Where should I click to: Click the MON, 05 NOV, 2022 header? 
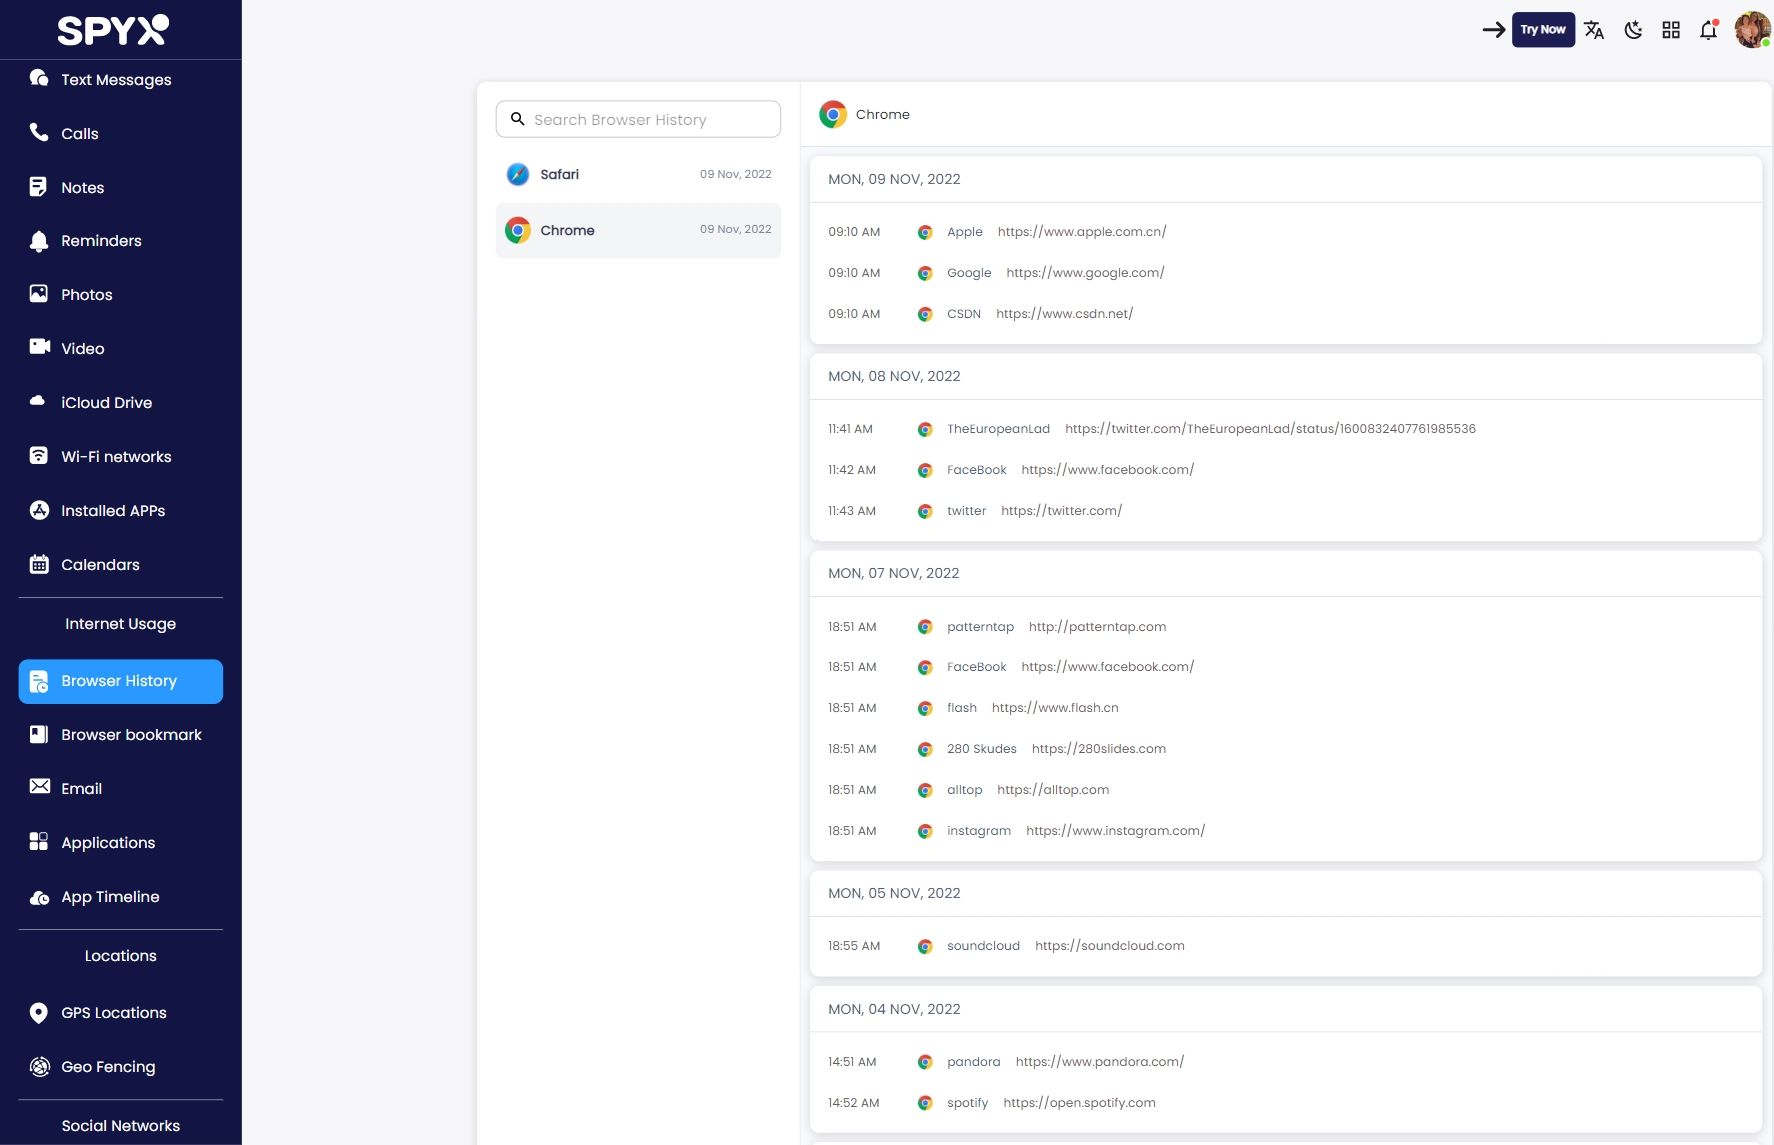[894, 893]
